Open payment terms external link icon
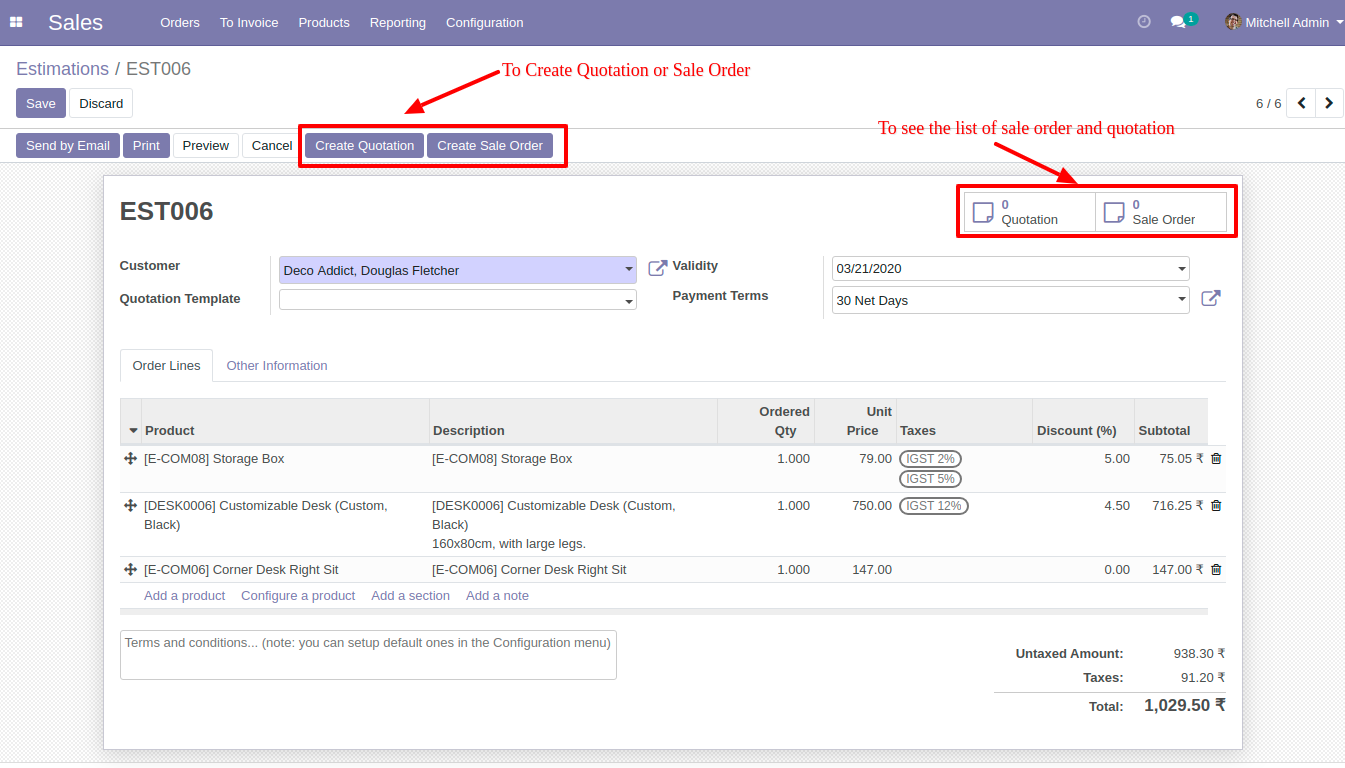1345x768 pixels. click(x=1210, y=298)
